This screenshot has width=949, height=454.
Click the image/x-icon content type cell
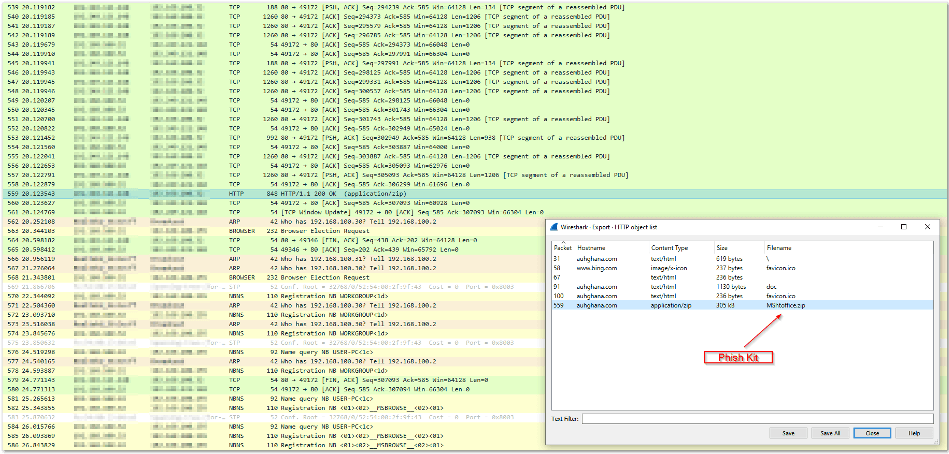669,267
